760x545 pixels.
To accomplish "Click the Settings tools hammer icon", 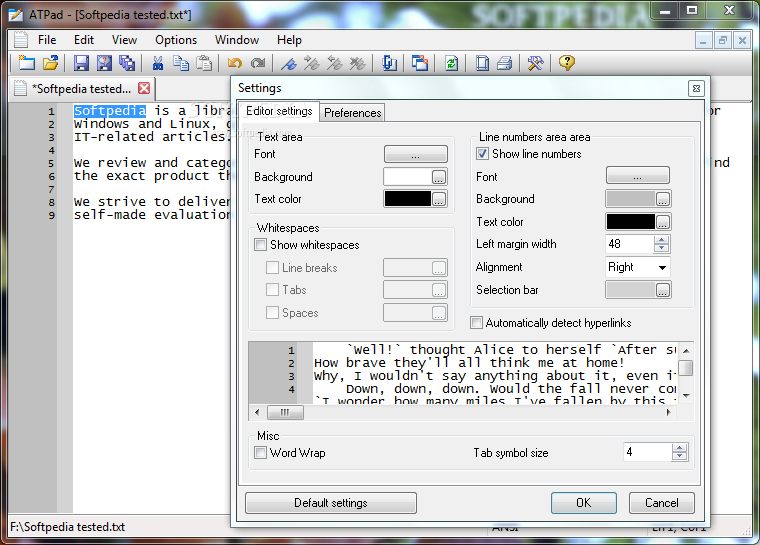I will pyautogui.click(x=536, y=63).
